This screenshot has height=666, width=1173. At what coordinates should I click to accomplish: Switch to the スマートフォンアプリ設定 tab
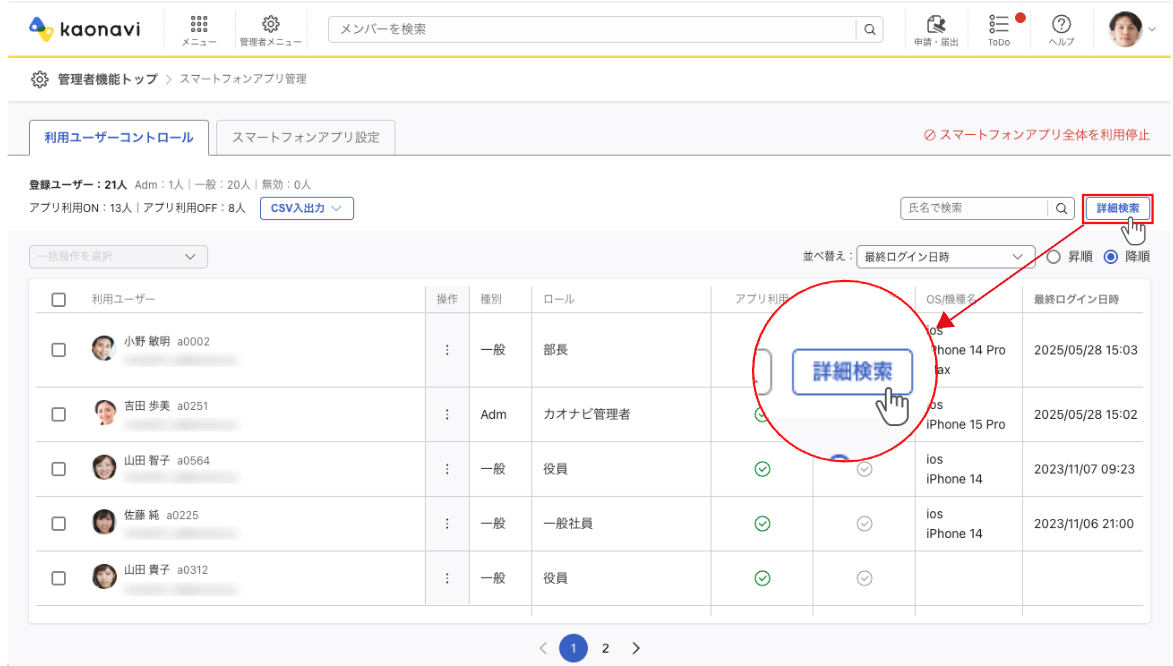pos(306,137)
